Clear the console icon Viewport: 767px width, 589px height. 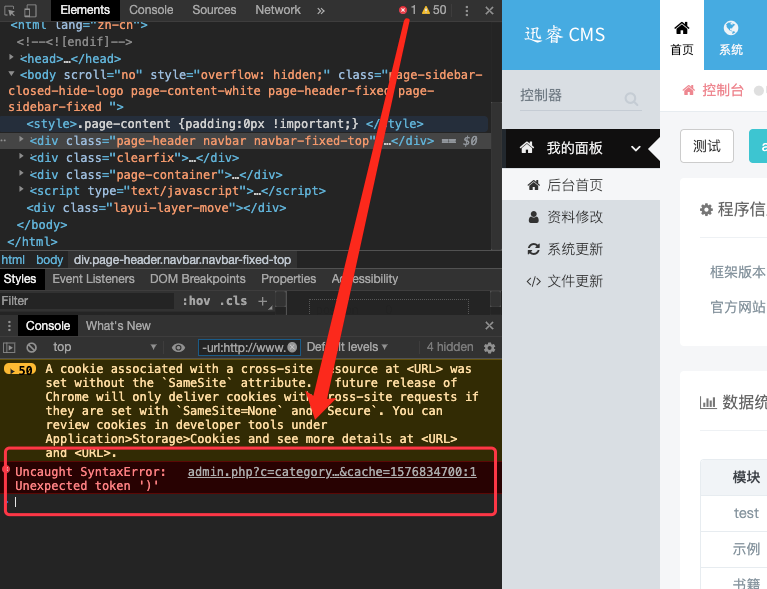tap(31, 347)
